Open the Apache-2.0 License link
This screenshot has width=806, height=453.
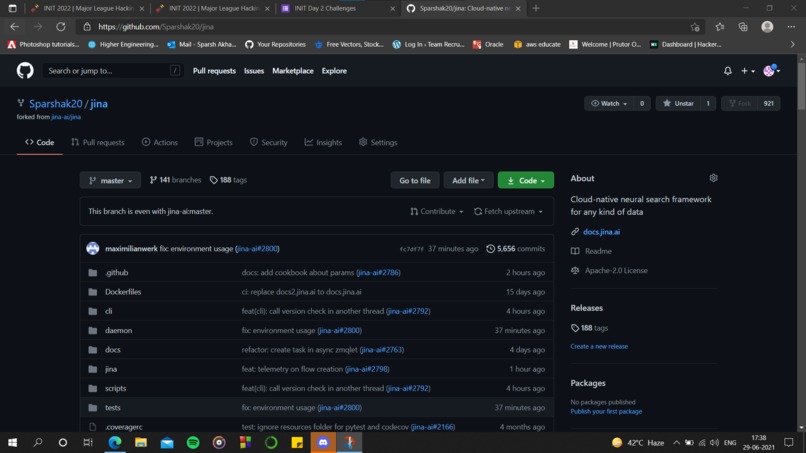coord(616,270)
